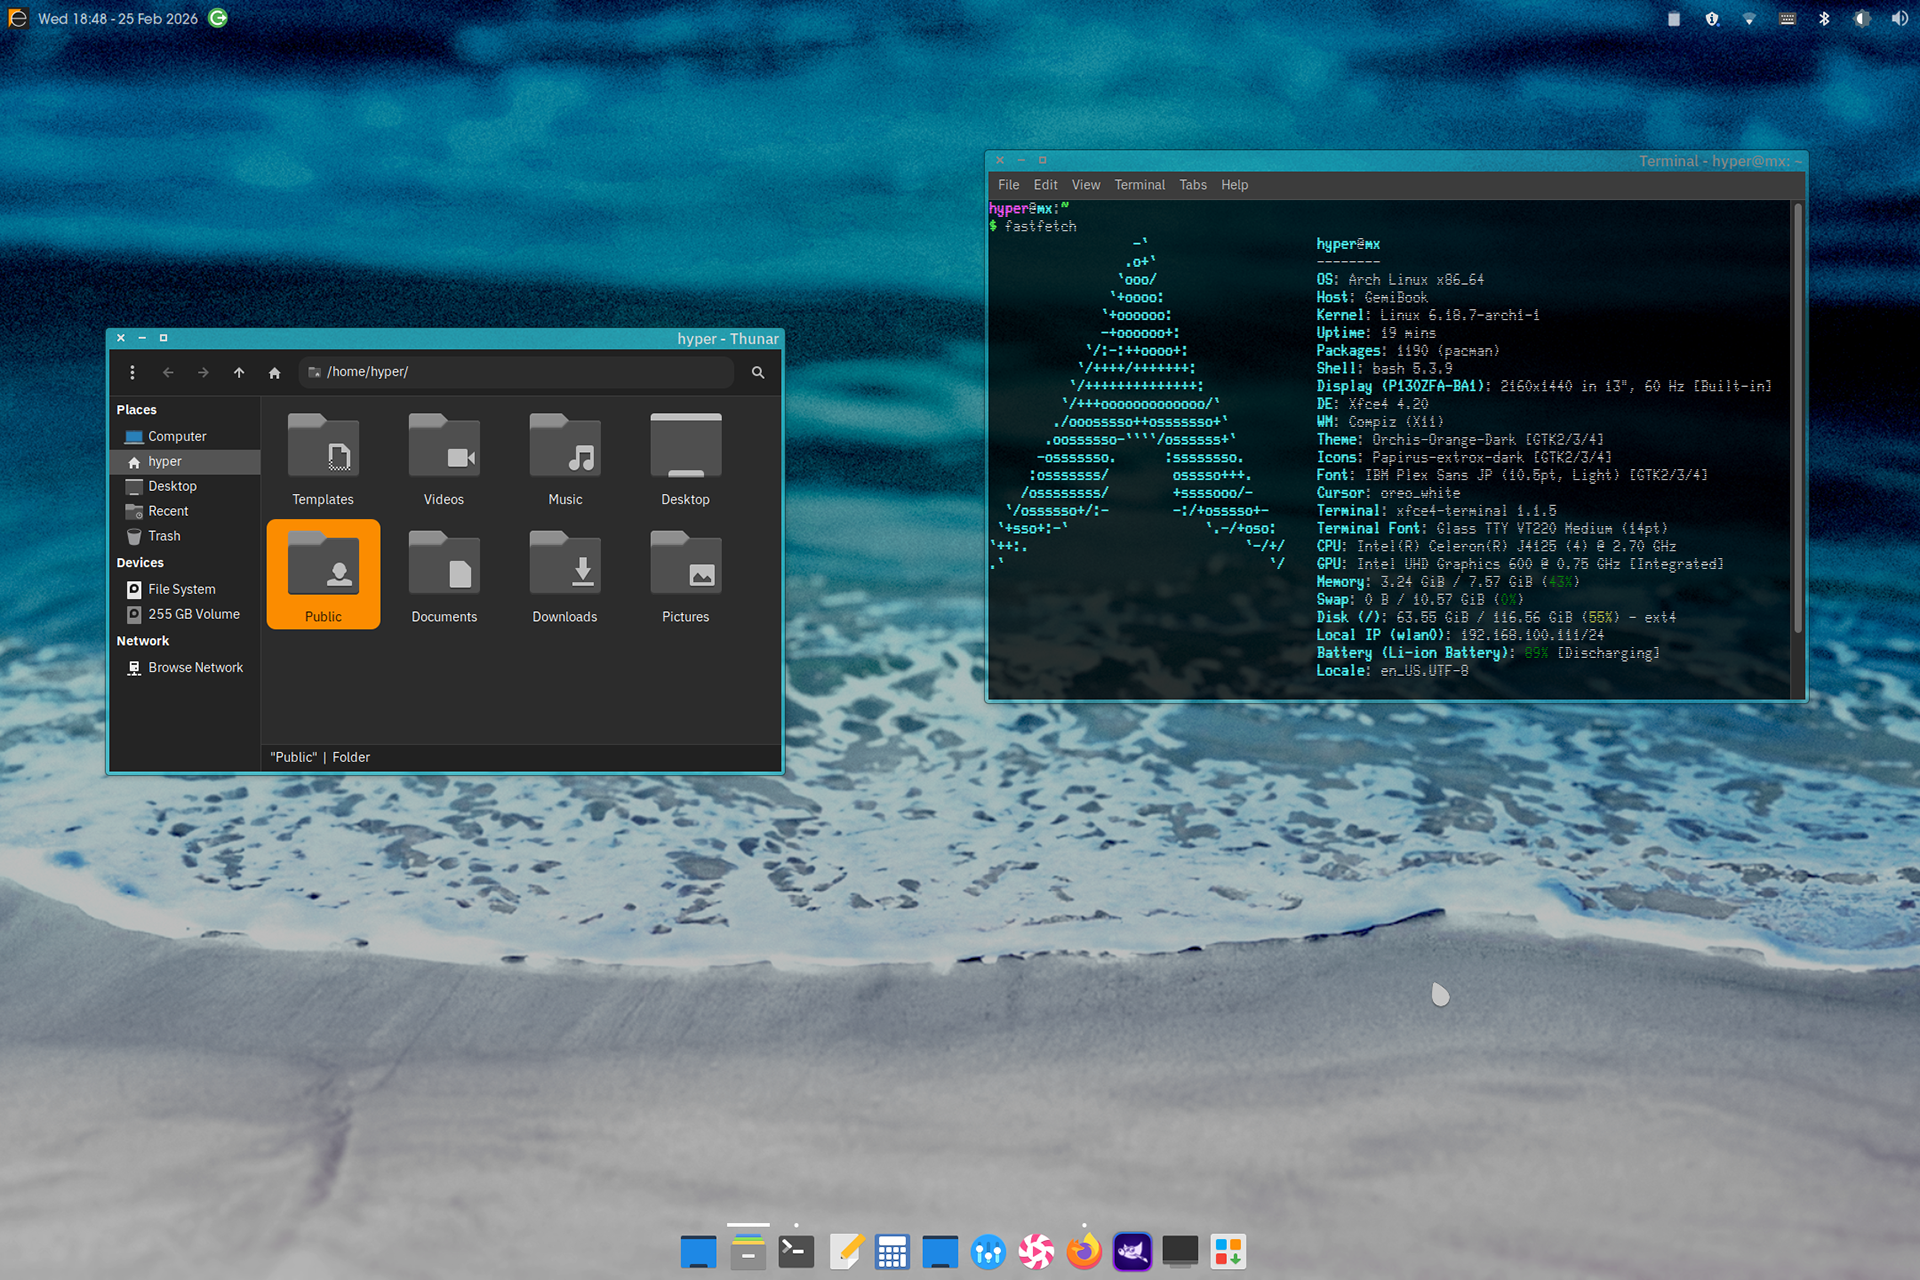Open the Tabs menu in terminal
Image resolution: width=1920 pixels, height=1280 pixels.
[1192, 185]
